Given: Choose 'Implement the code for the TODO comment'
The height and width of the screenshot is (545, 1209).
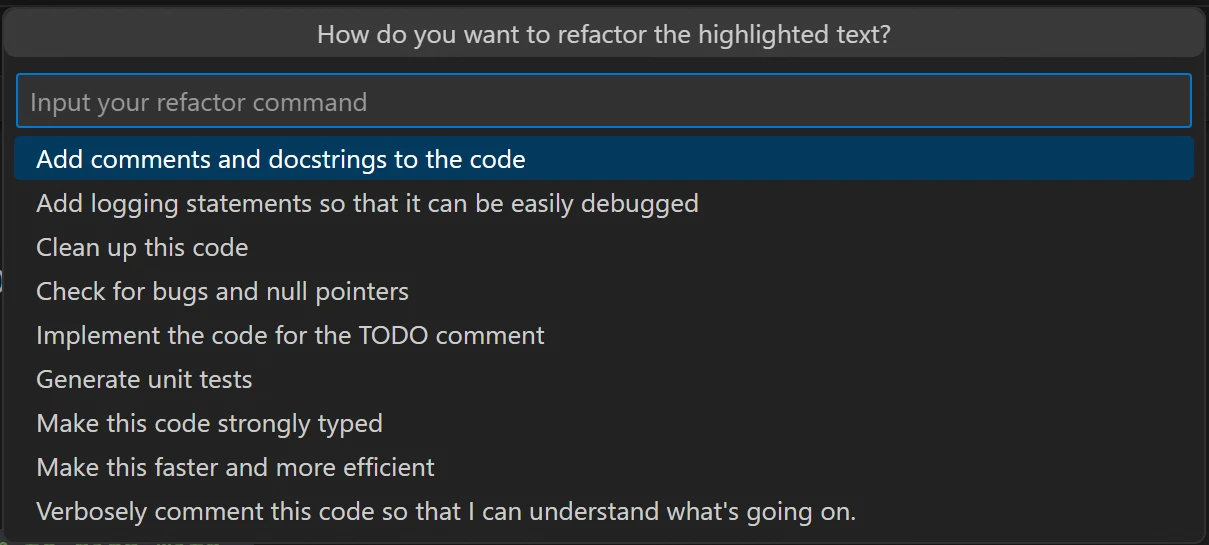Looking at the screenshot, I should pos(290,335).
